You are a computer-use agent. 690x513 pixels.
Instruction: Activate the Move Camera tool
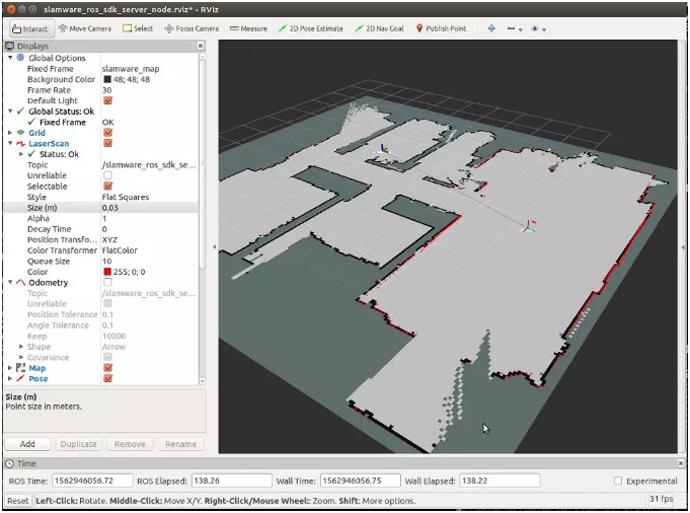tap(85, 28)
